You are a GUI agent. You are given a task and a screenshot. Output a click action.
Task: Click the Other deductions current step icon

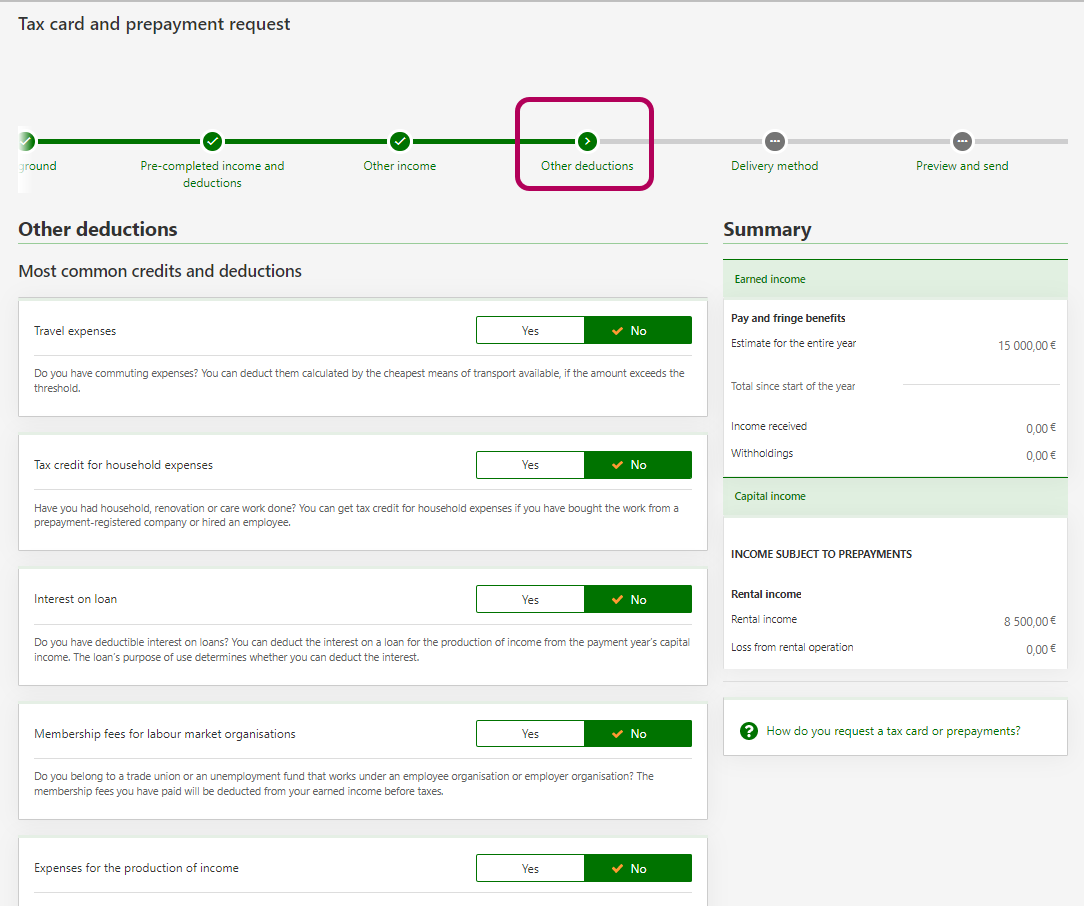pyautogui.click(x=587, y=141)
